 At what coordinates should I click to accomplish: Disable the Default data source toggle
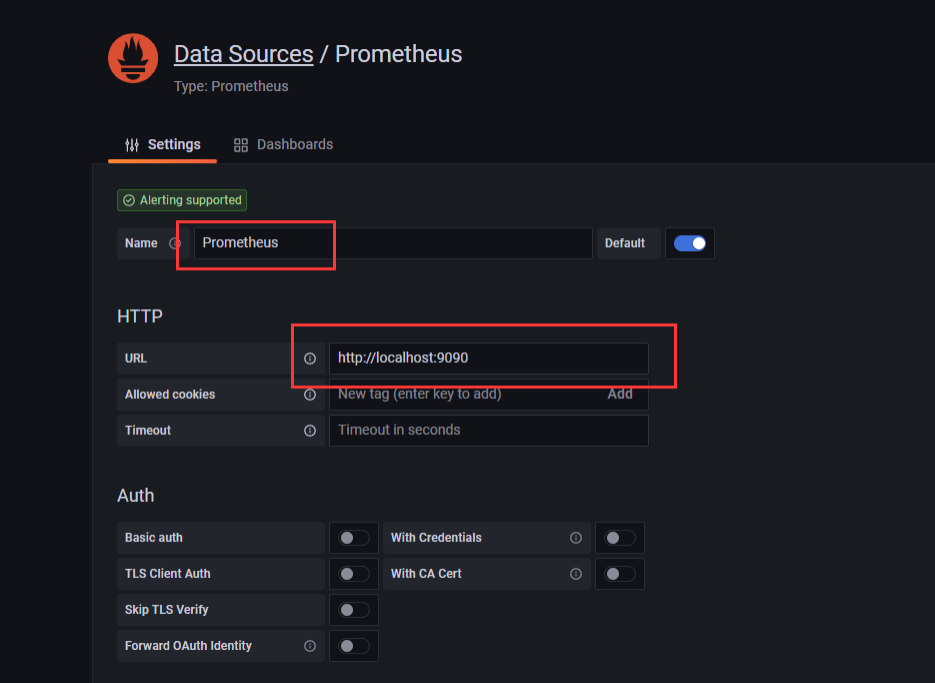coord(690,243)
